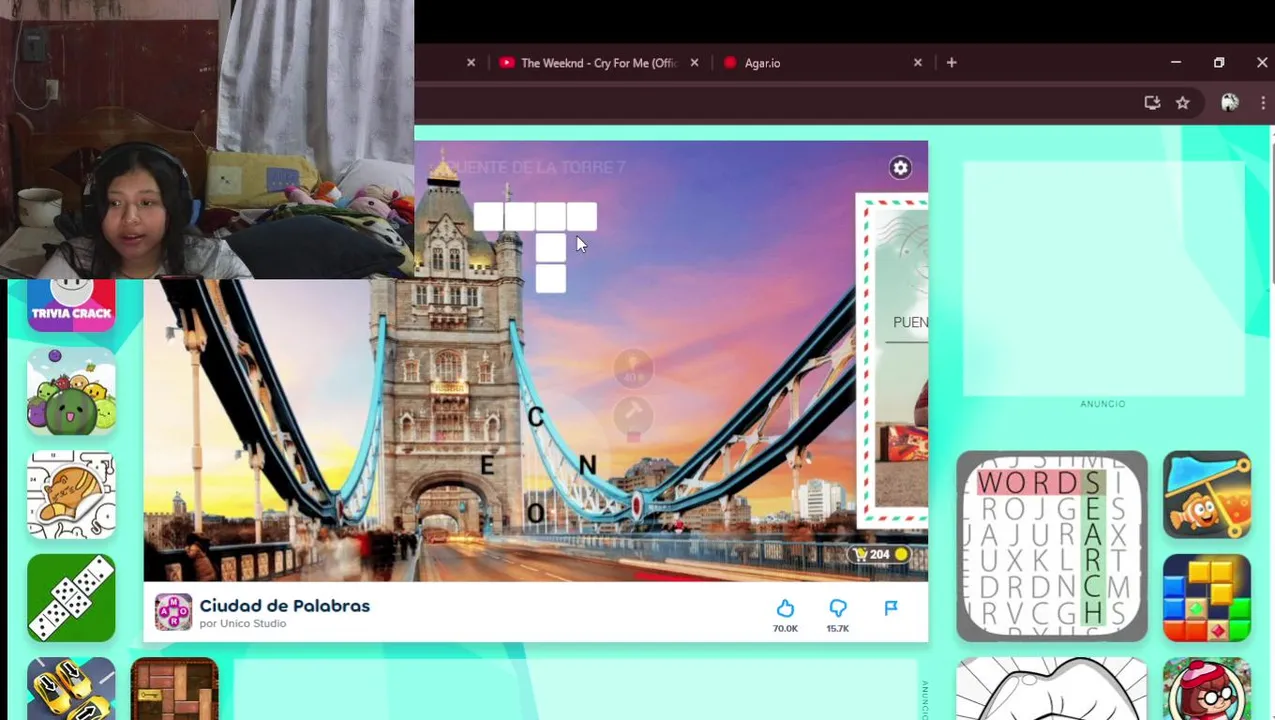The image size is (1275, 720).
Task: Click the hammer hint button in game
Action: click(633, 415)
